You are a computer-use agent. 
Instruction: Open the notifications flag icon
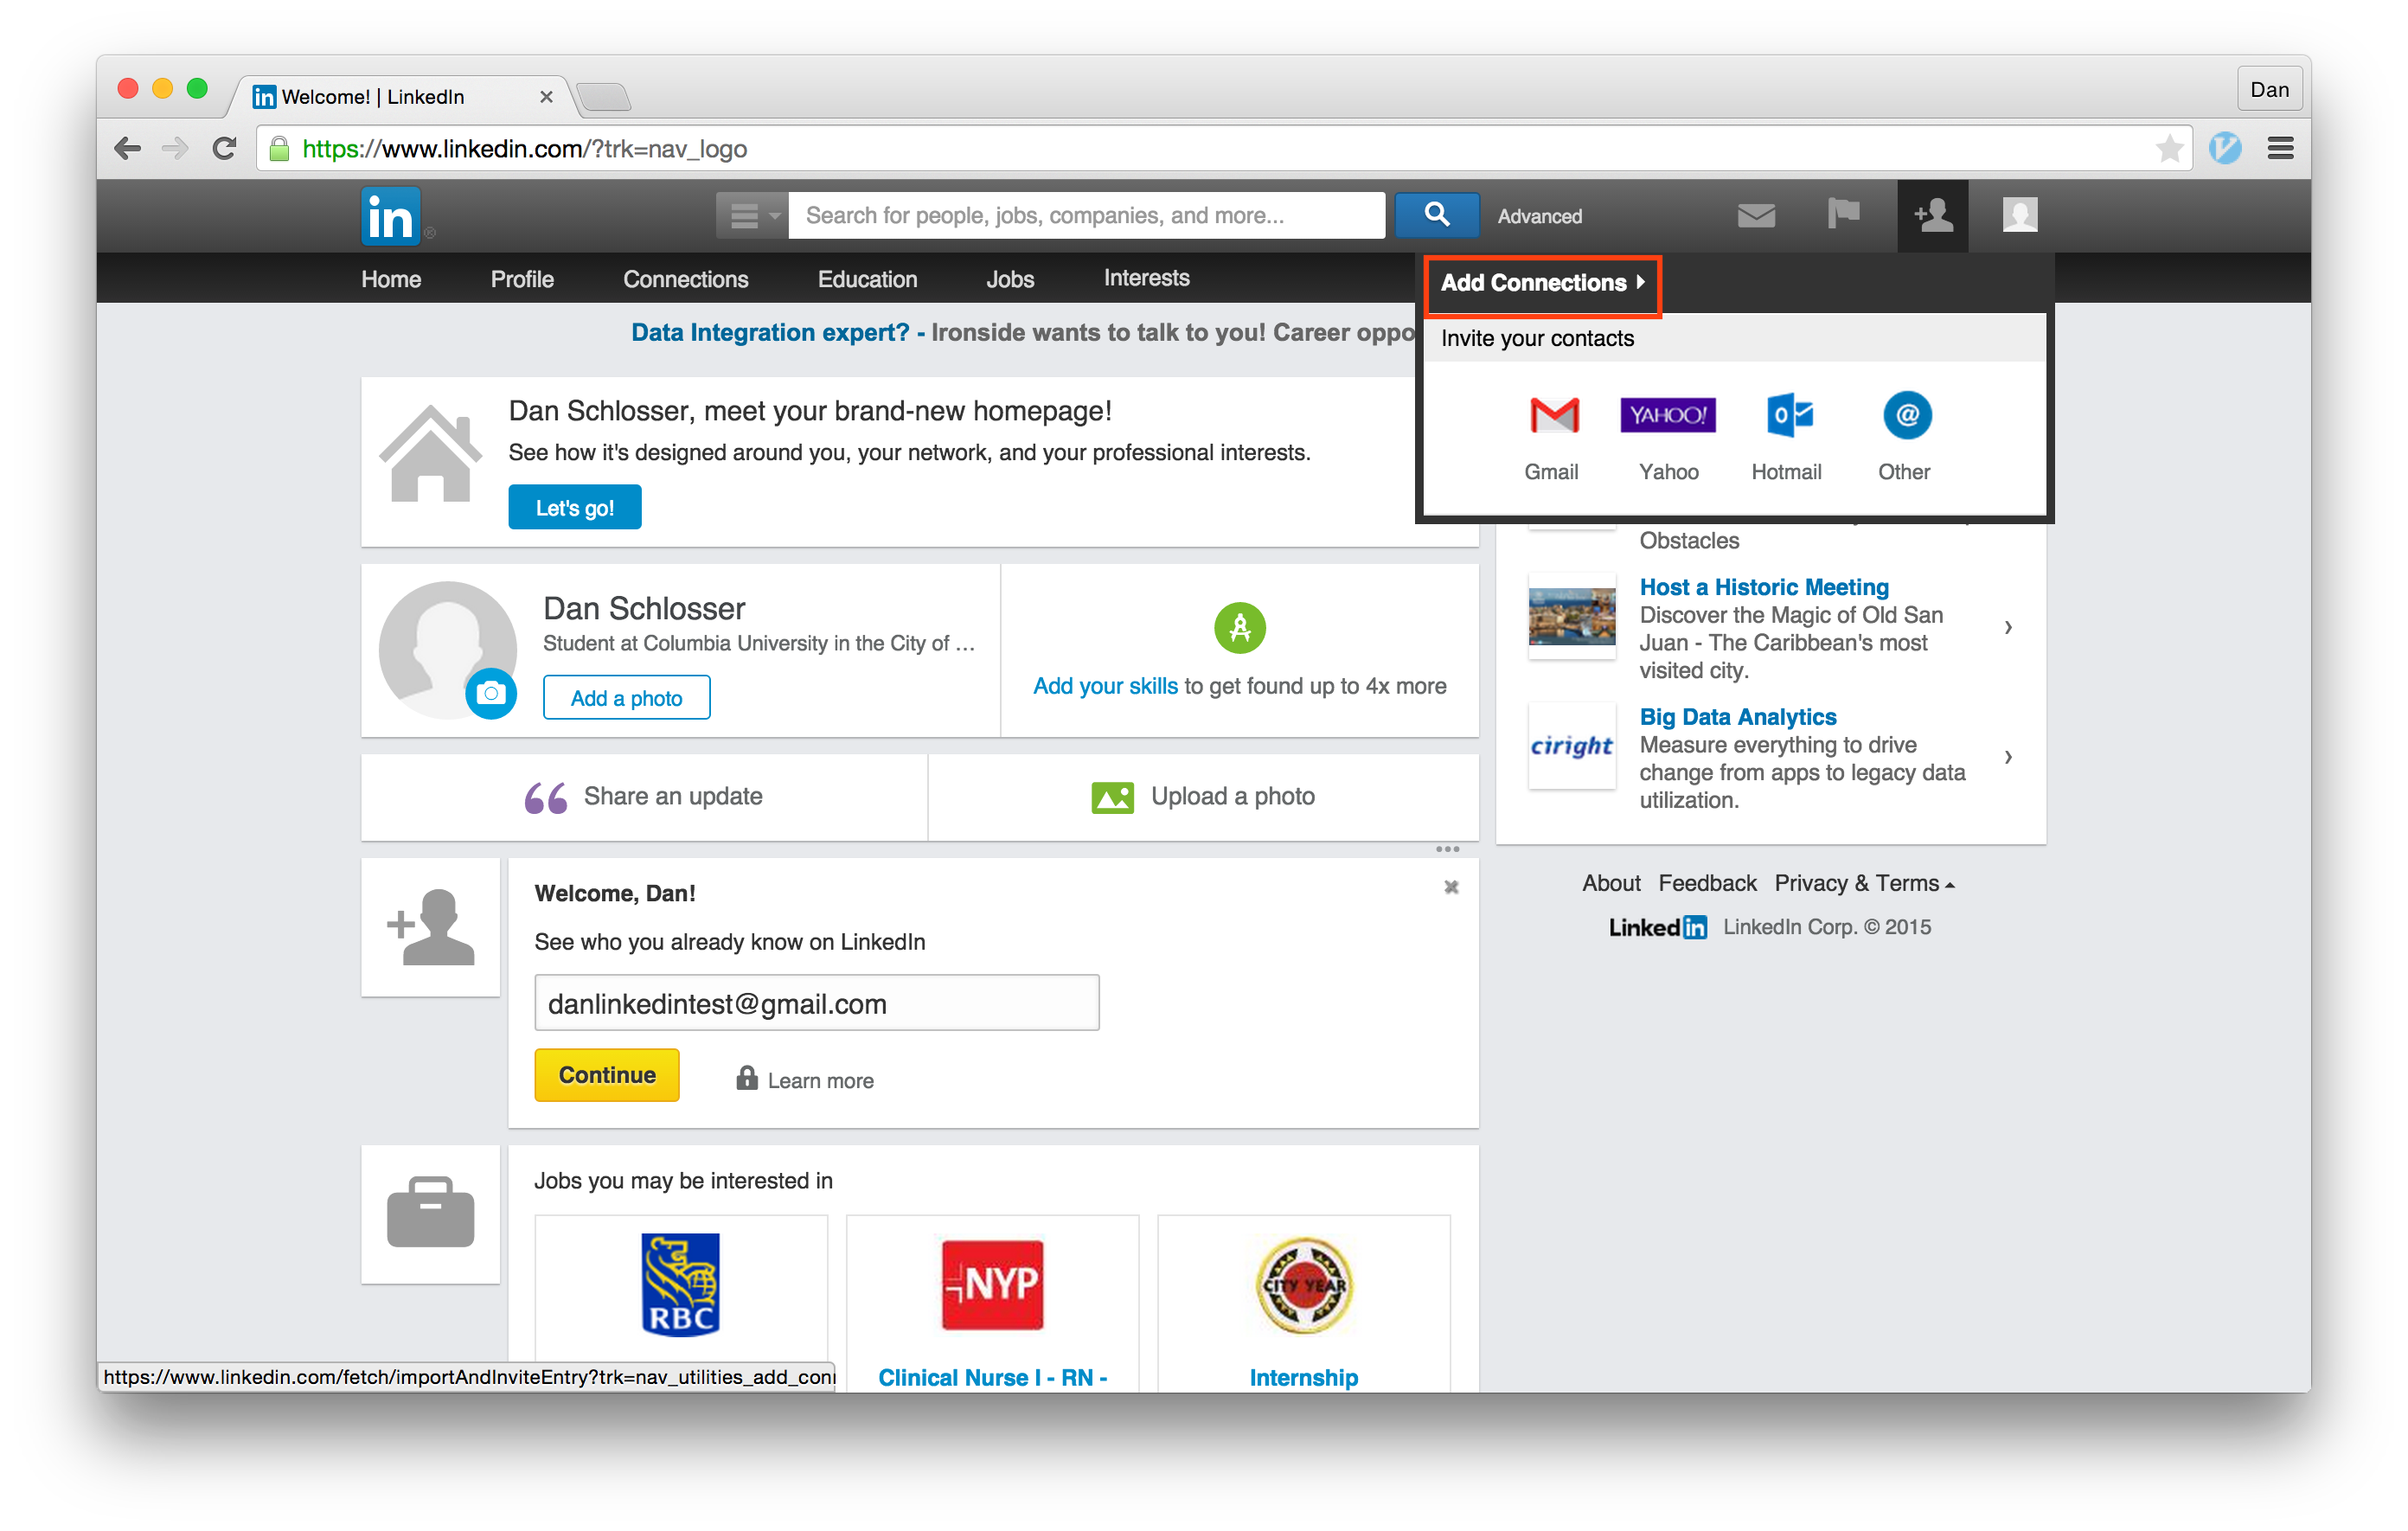(1843, 213)
